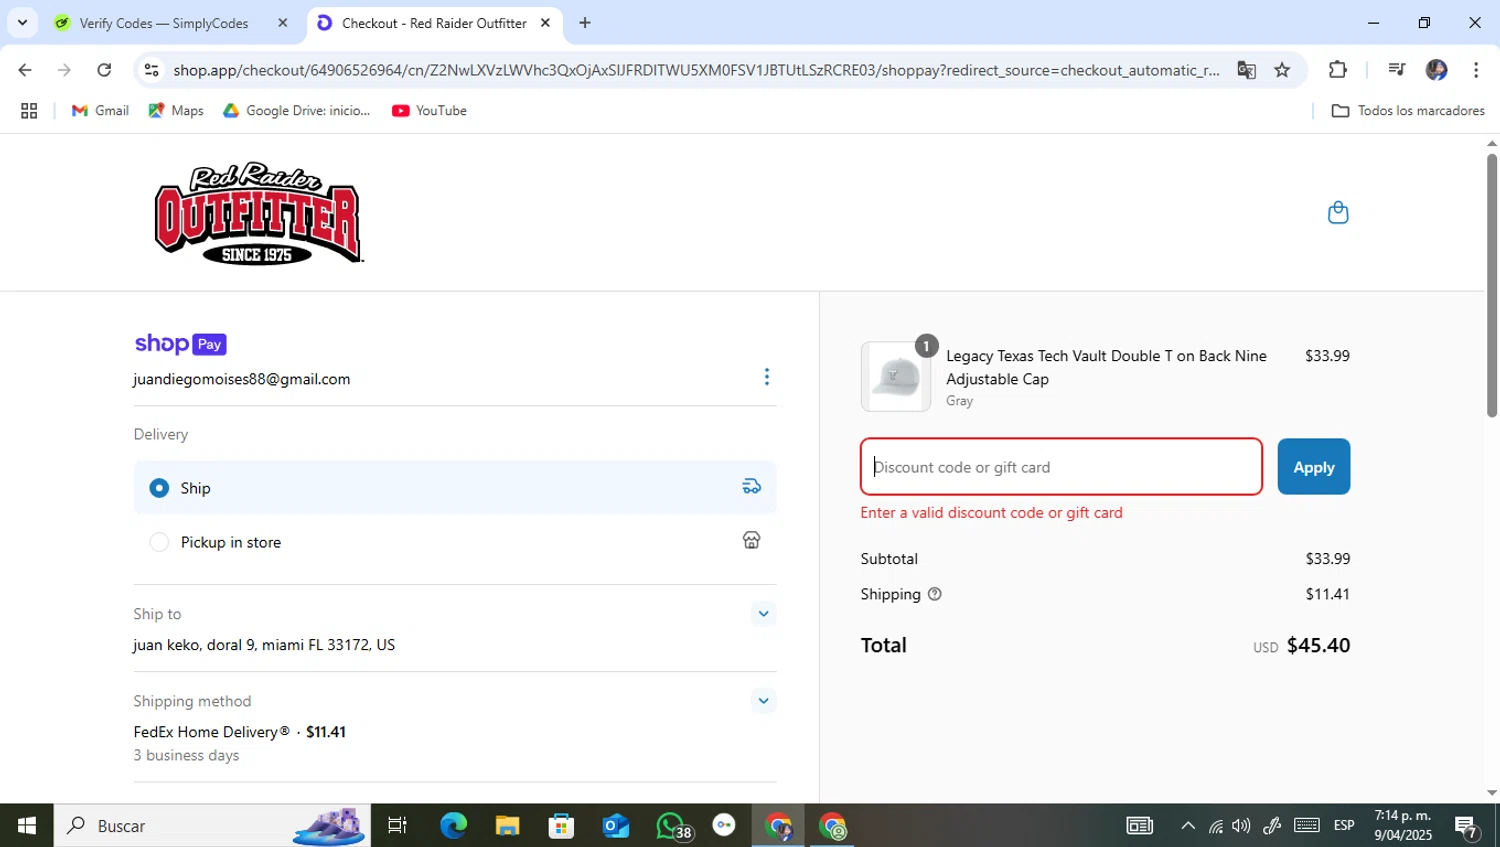Screen dimensions: 1500x847
Task: Expand the Ship to address section
Action: click(763, 614)
